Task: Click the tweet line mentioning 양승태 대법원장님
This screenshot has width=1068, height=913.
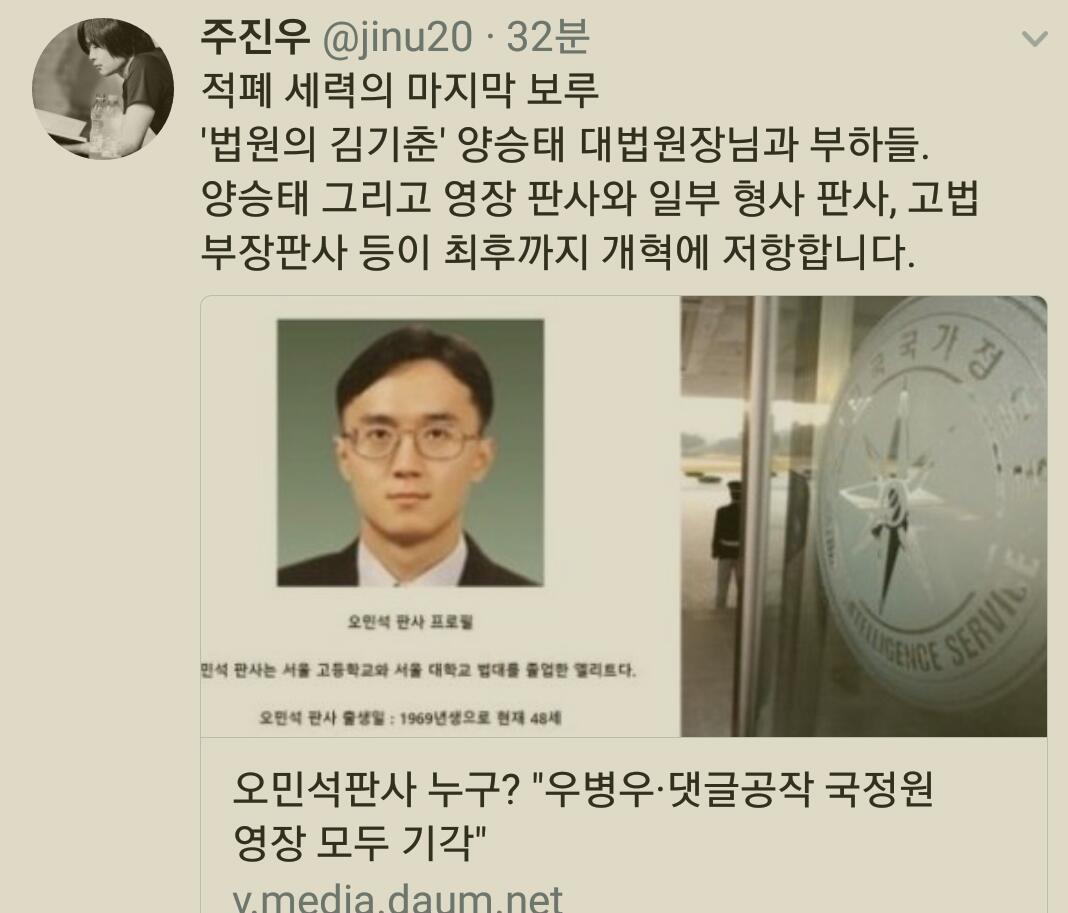Action: [565, 144]
